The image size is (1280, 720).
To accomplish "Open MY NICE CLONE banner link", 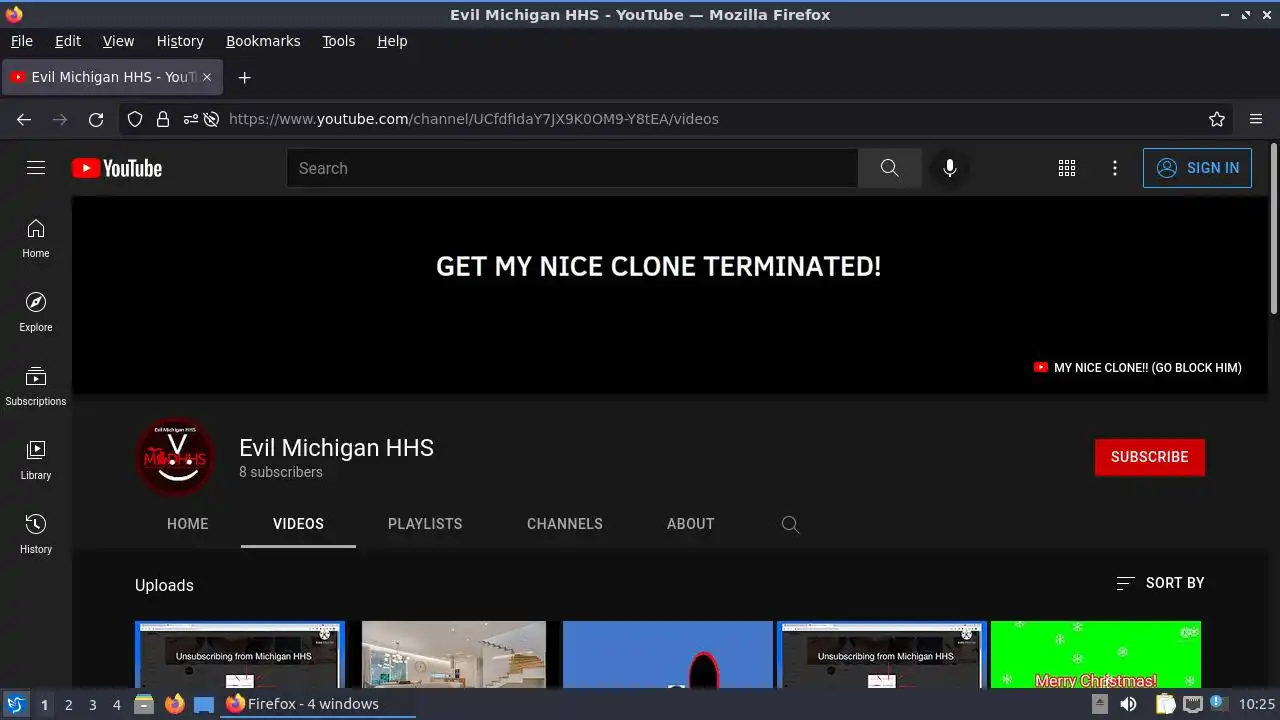I will click(x=1138, y=368).
